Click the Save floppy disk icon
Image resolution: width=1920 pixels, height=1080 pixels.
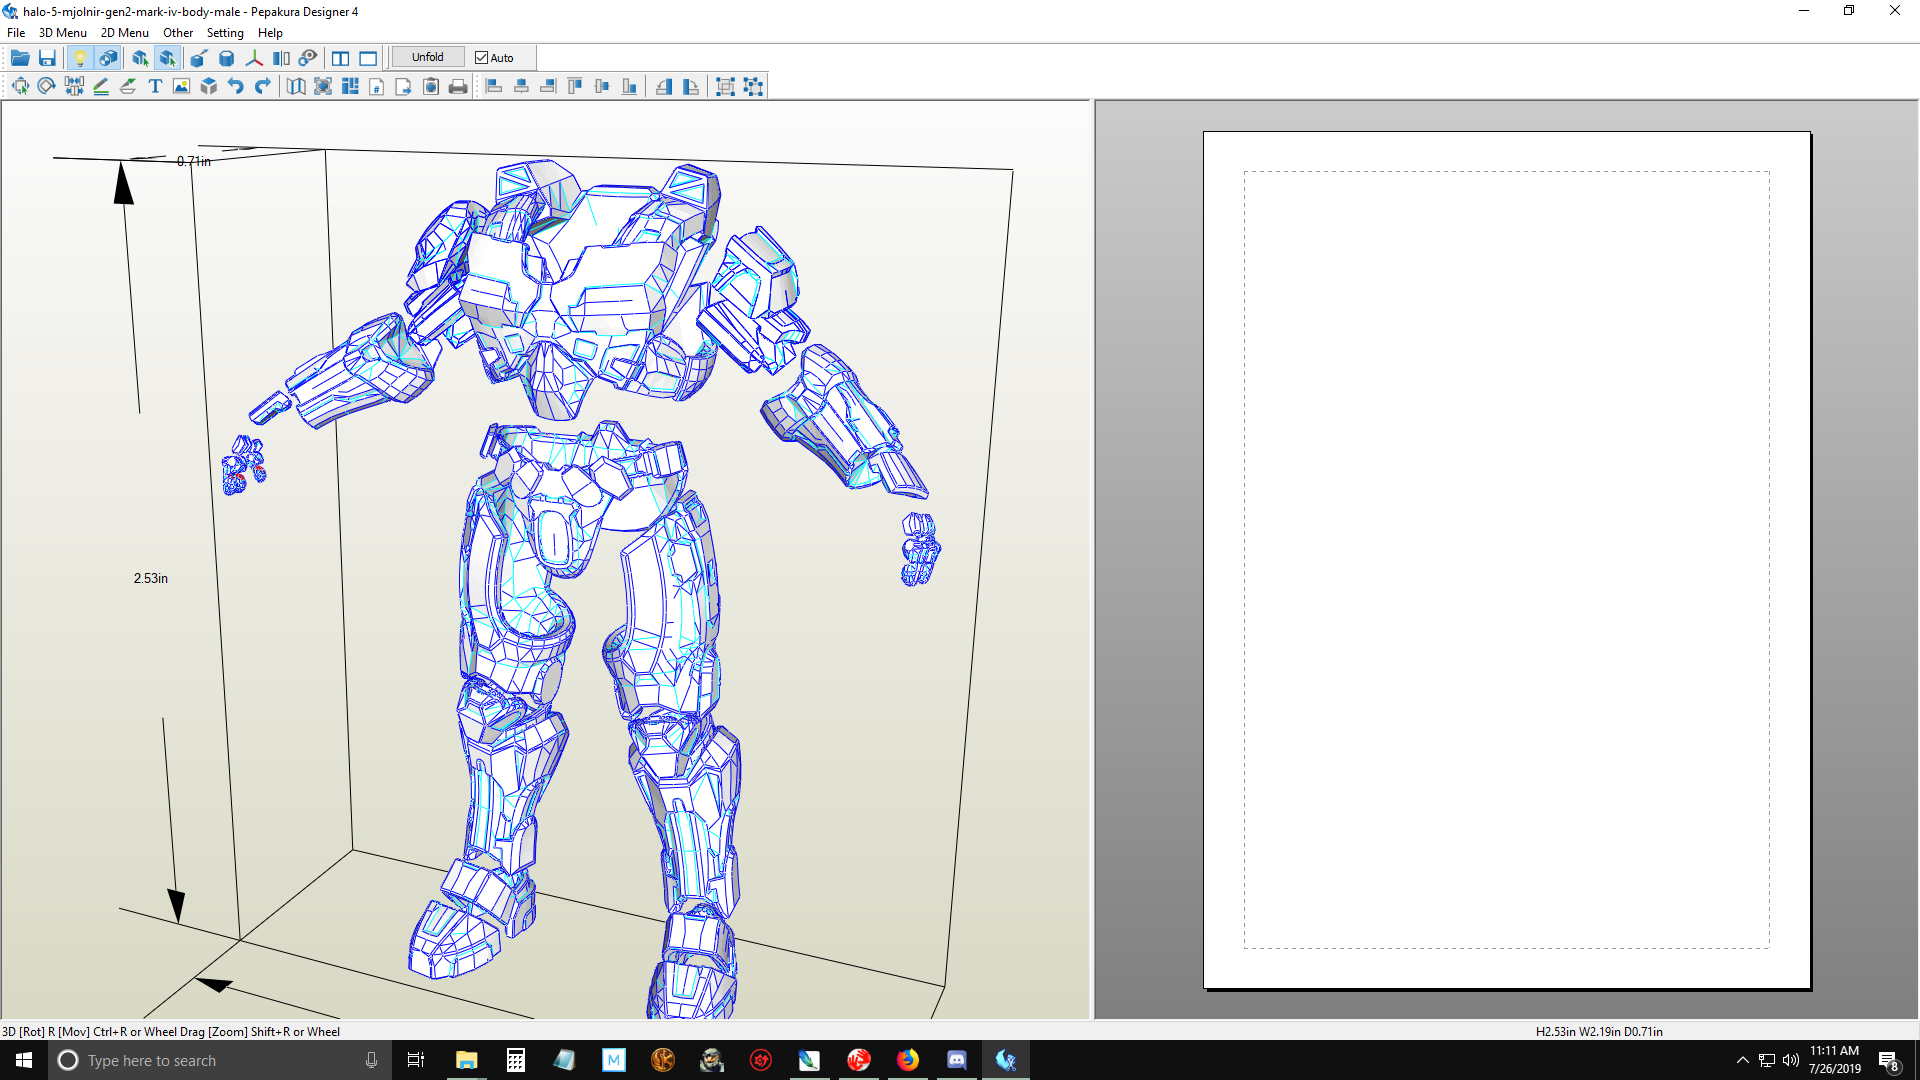(x=47, y=58)
